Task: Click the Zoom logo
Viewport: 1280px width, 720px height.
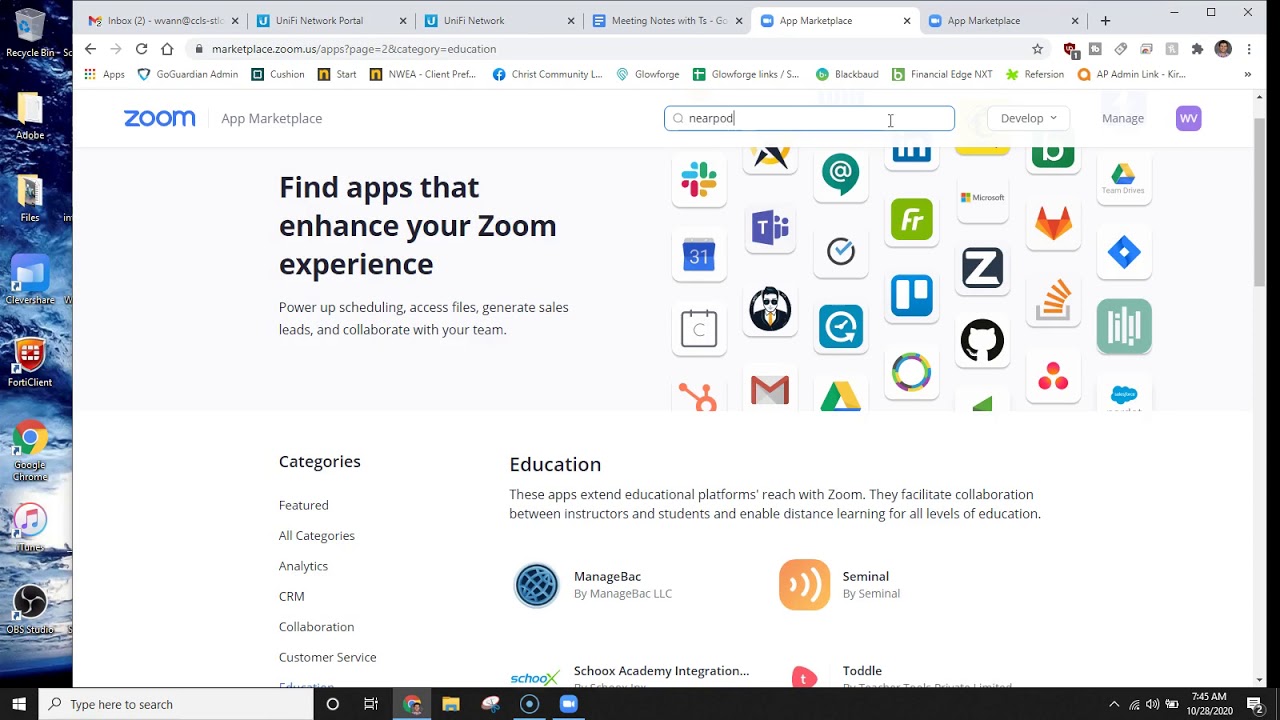Action: coord(160,118)
